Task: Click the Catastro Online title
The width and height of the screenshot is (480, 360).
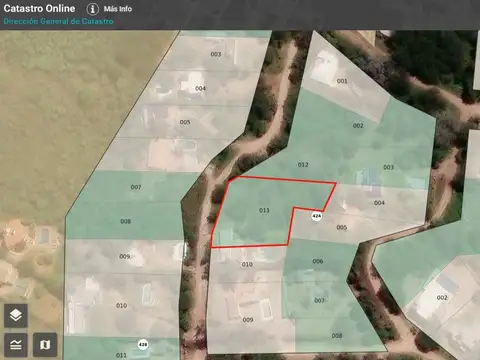Action: click(x=39, y=8)
